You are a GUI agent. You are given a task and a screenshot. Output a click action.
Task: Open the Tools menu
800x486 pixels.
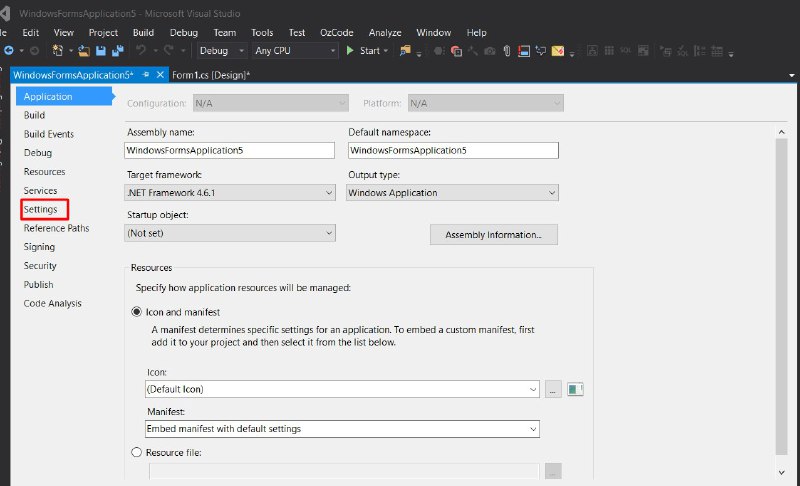262,33
